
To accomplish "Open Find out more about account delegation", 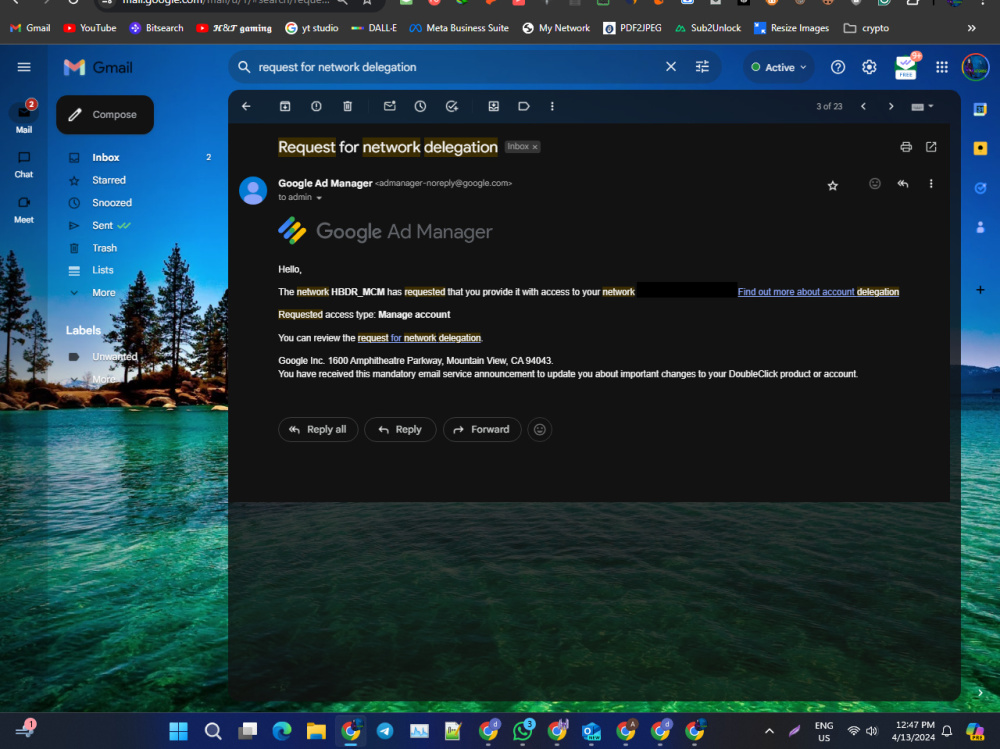I will (x=818, y=292).
